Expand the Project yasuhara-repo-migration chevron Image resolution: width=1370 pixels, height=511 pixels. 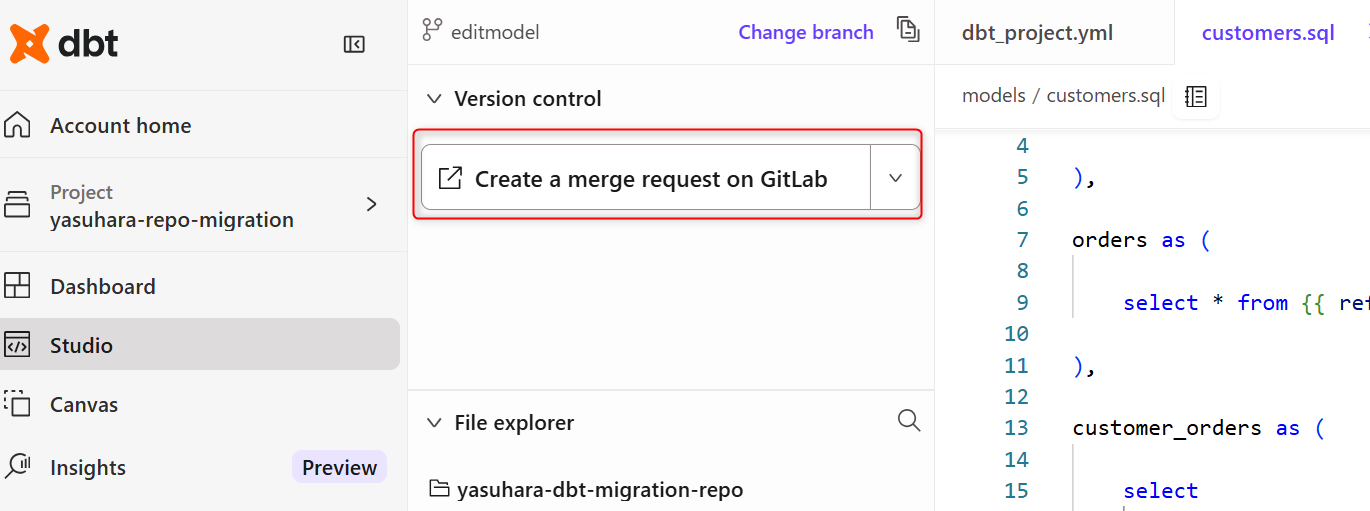tap(371, 205)
